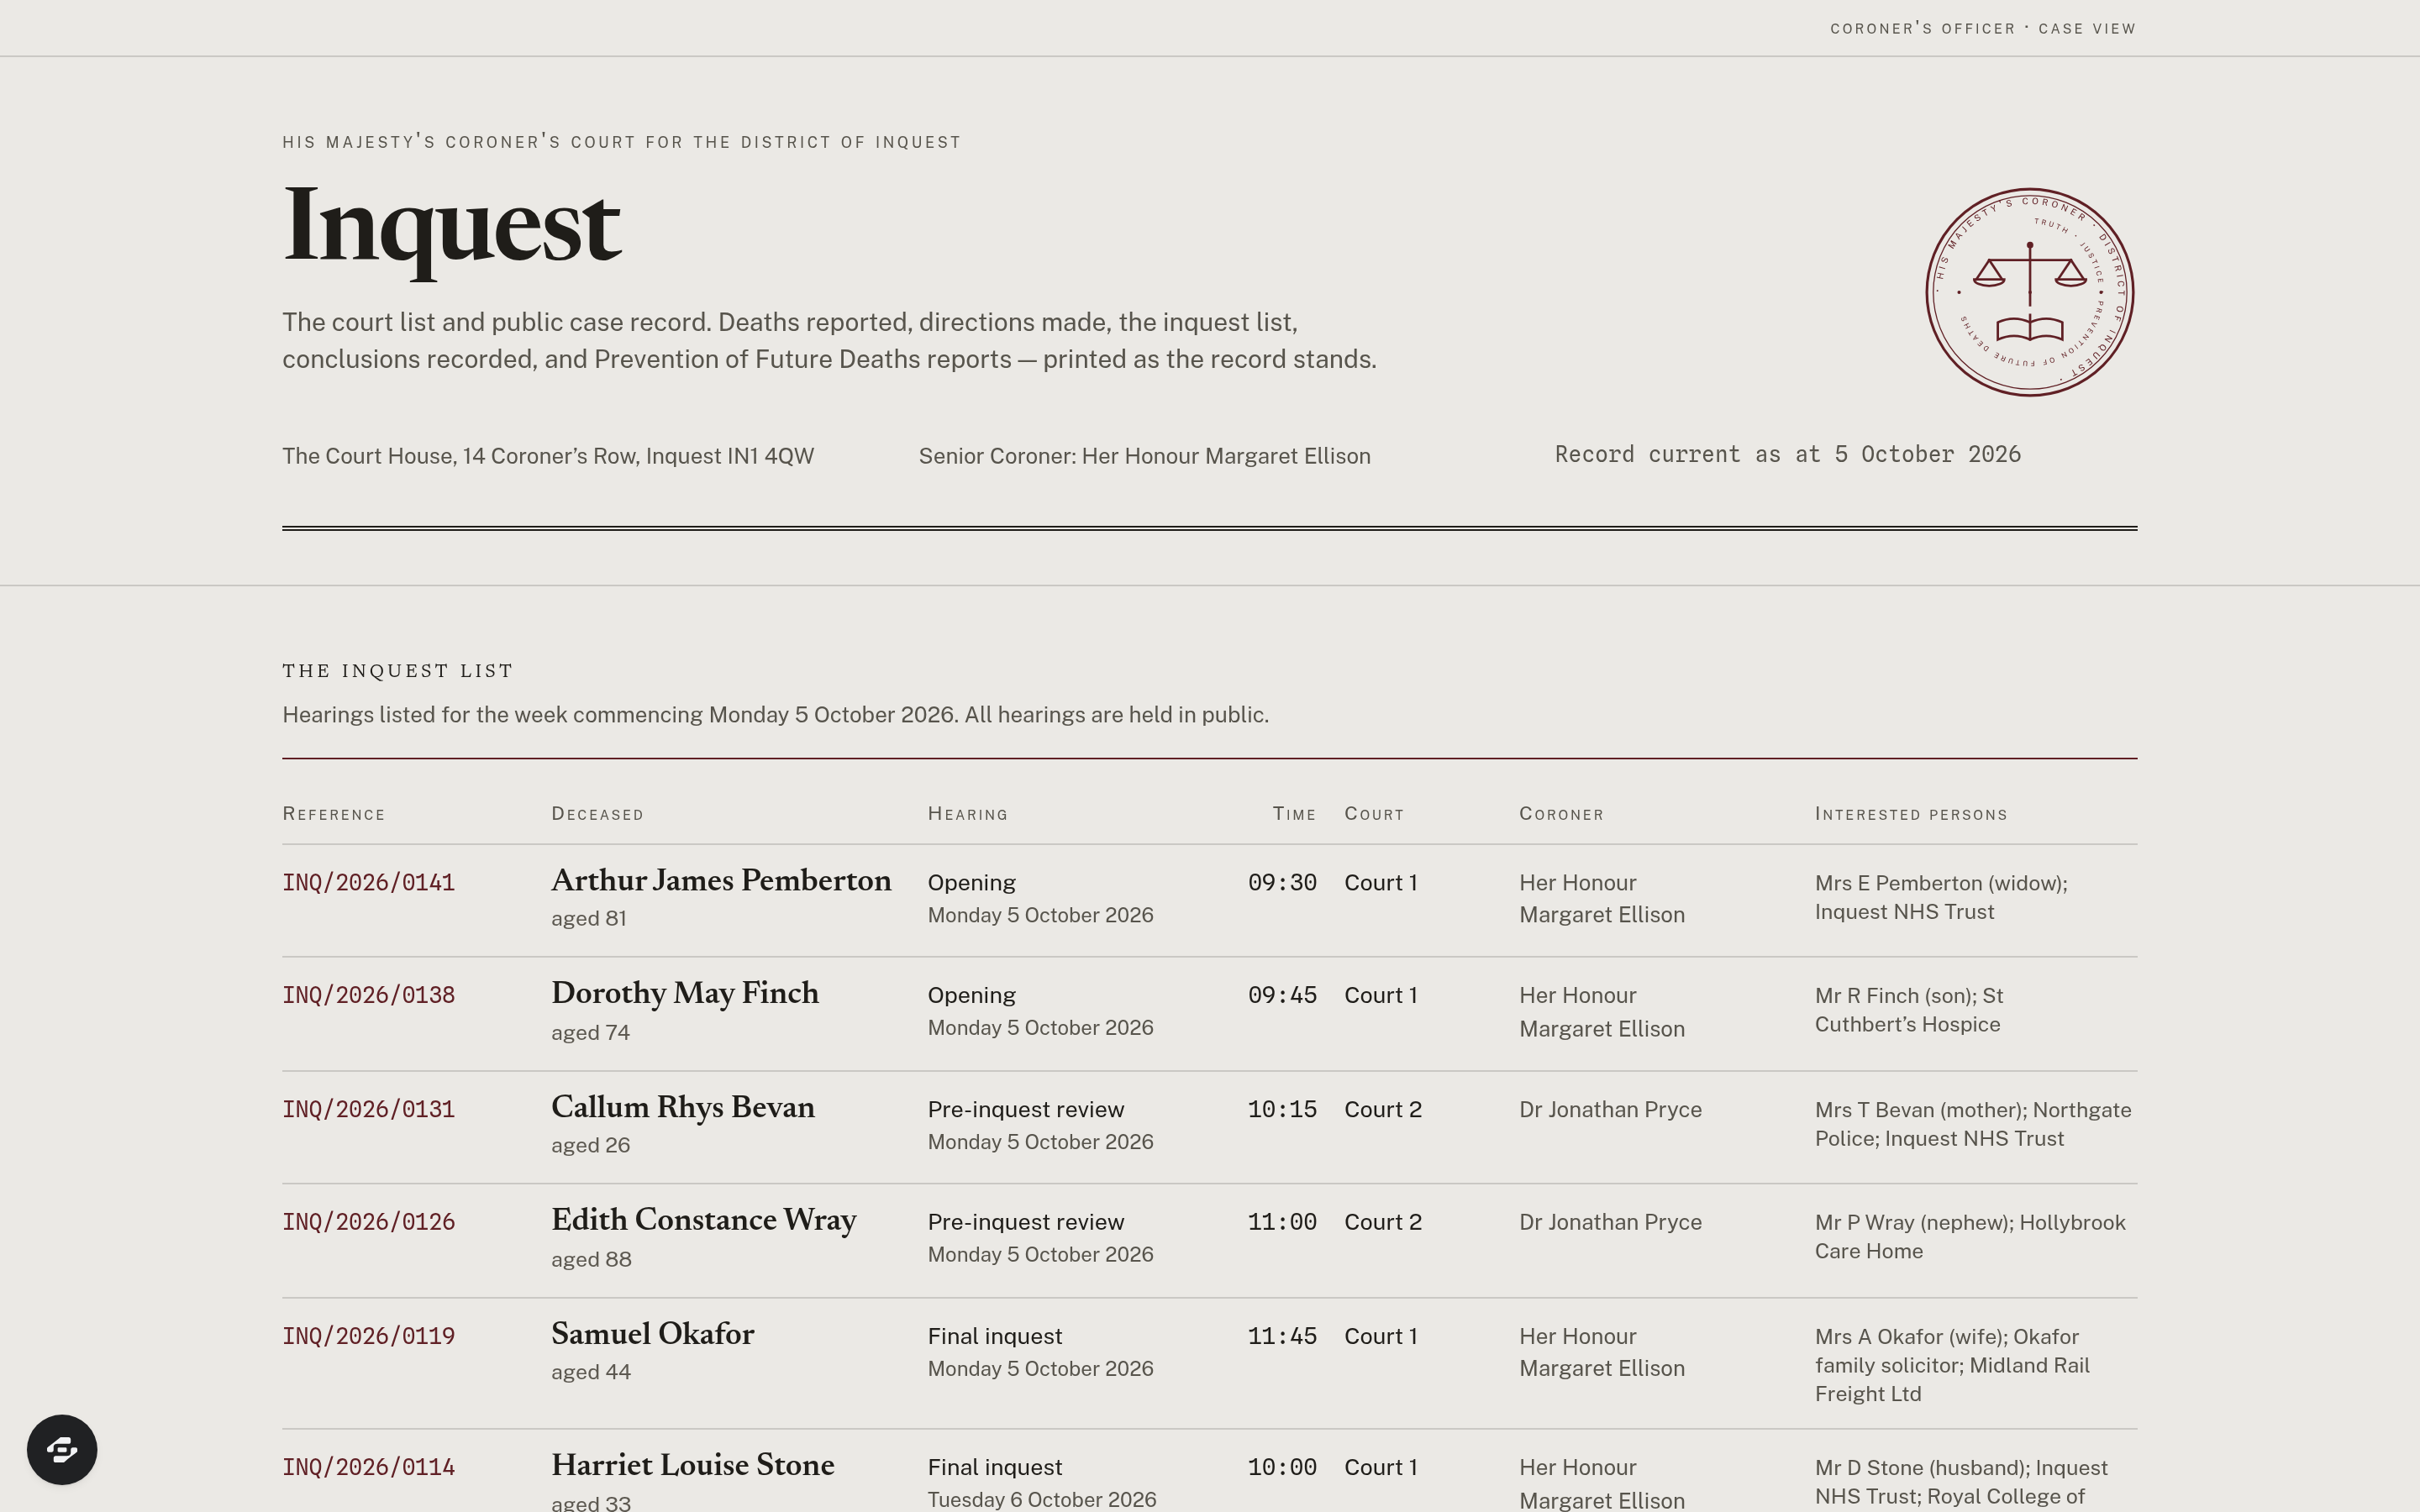Screen dimensions: 2420x1512
Task: Click the Senior Coroner Margaret Ellison line
Action: tap(1145, 456)
